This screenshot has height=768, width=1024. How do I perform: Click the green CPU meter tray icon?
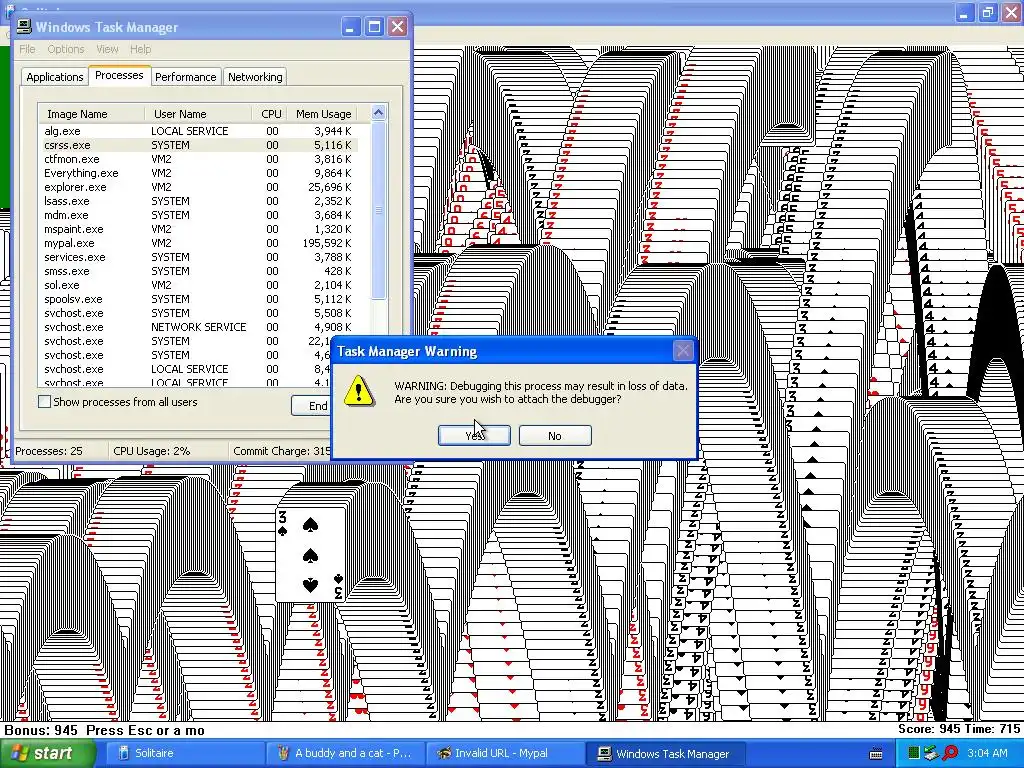click(914, 753)
